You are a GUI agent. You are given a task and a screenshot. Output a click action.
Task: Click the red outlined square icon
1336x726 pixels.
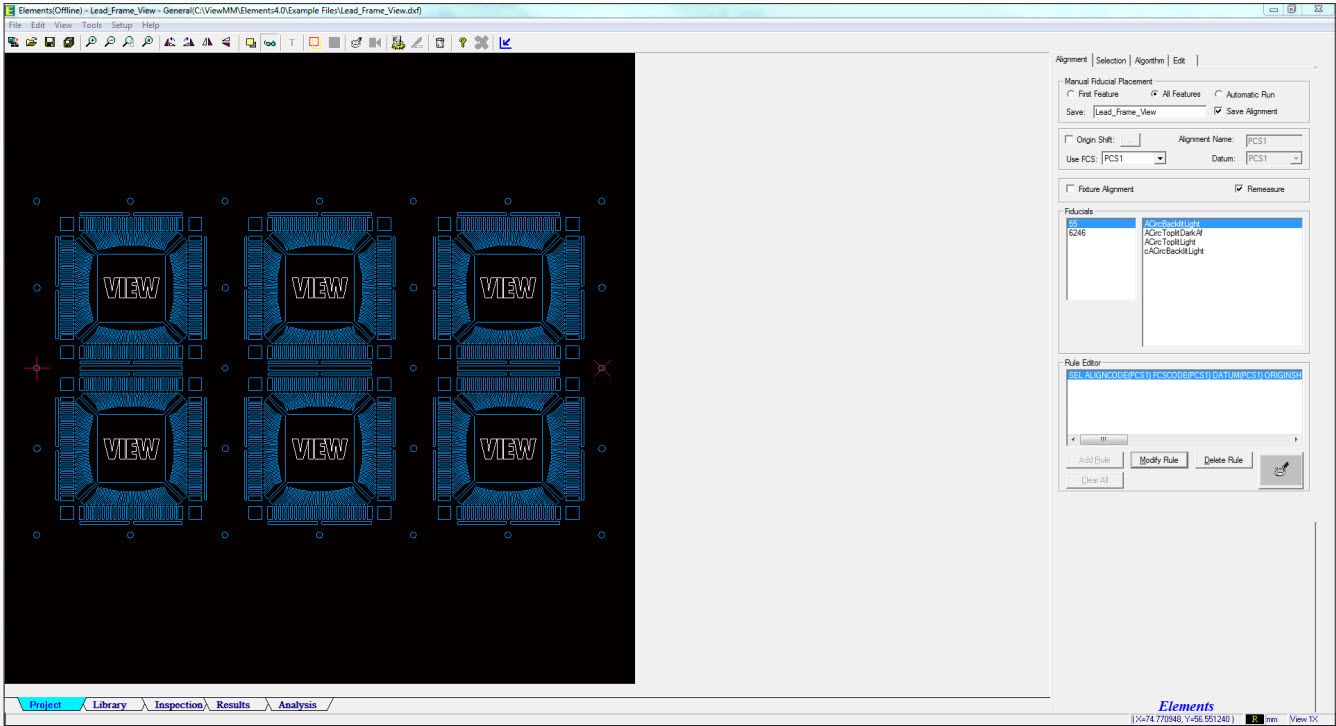[x=314, y=42]
